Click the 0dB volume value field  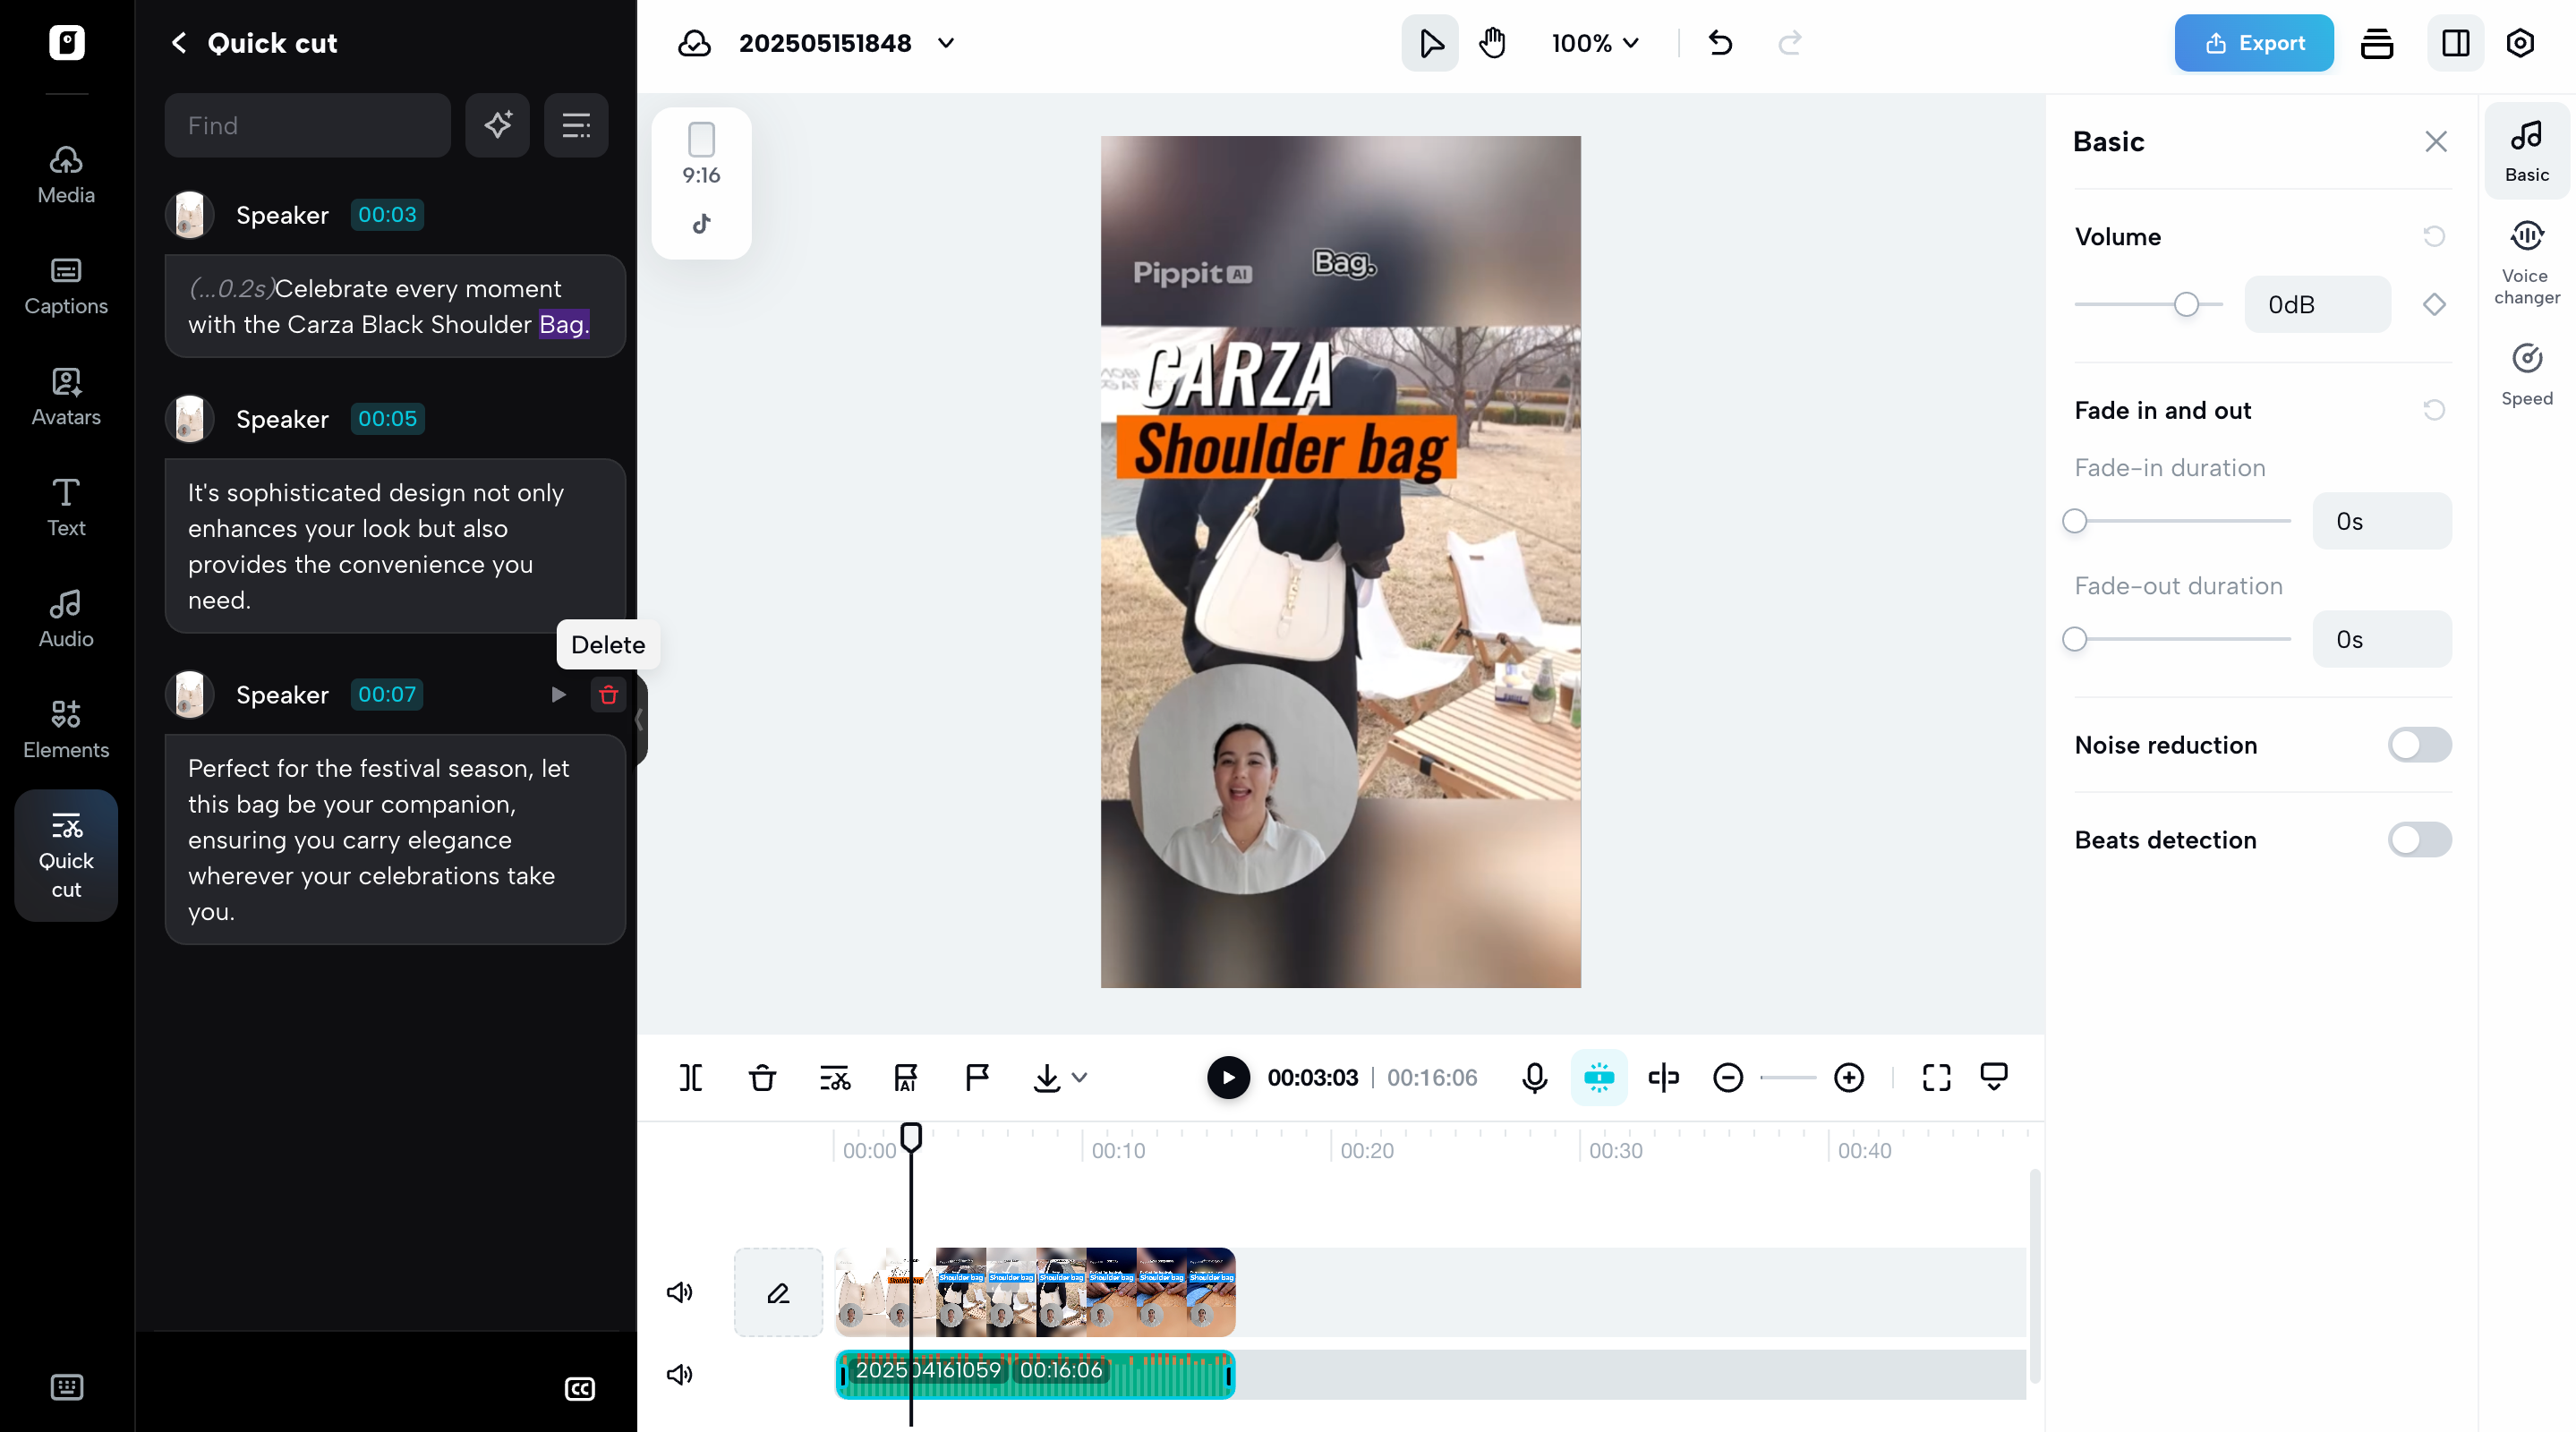pos(2318,305)
